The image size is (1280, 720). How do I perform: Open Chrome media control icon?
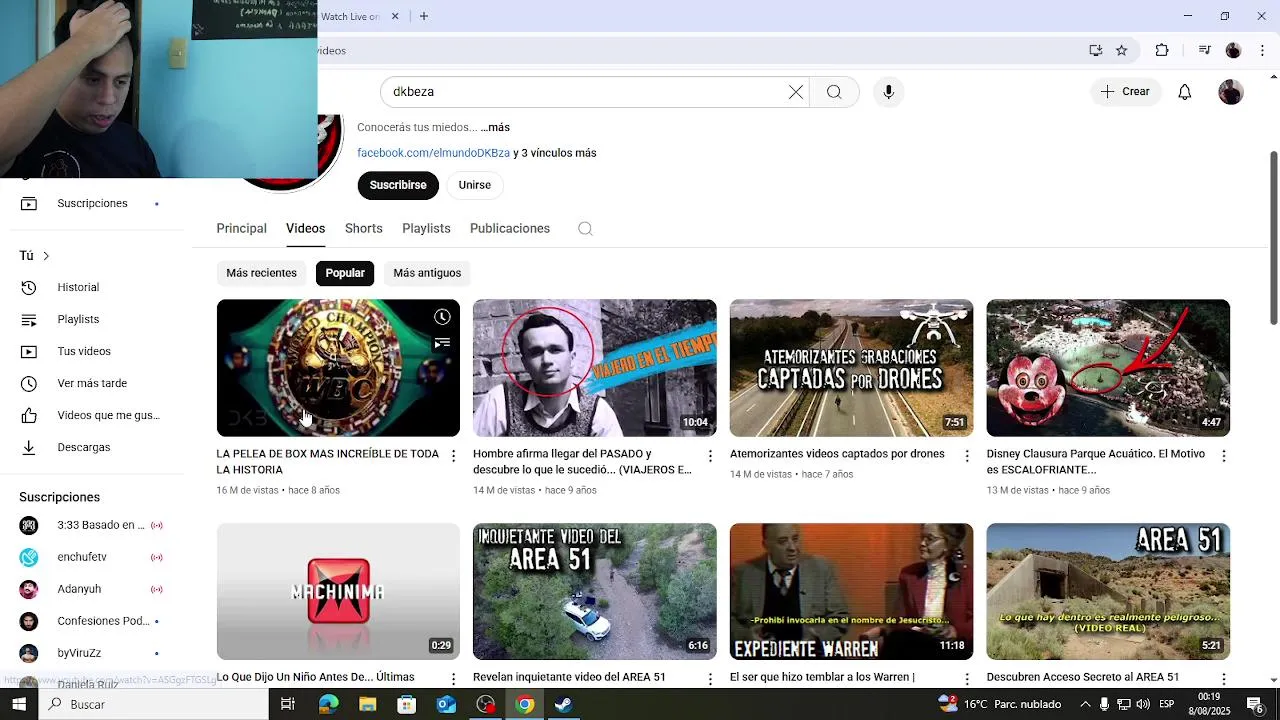1204,51
